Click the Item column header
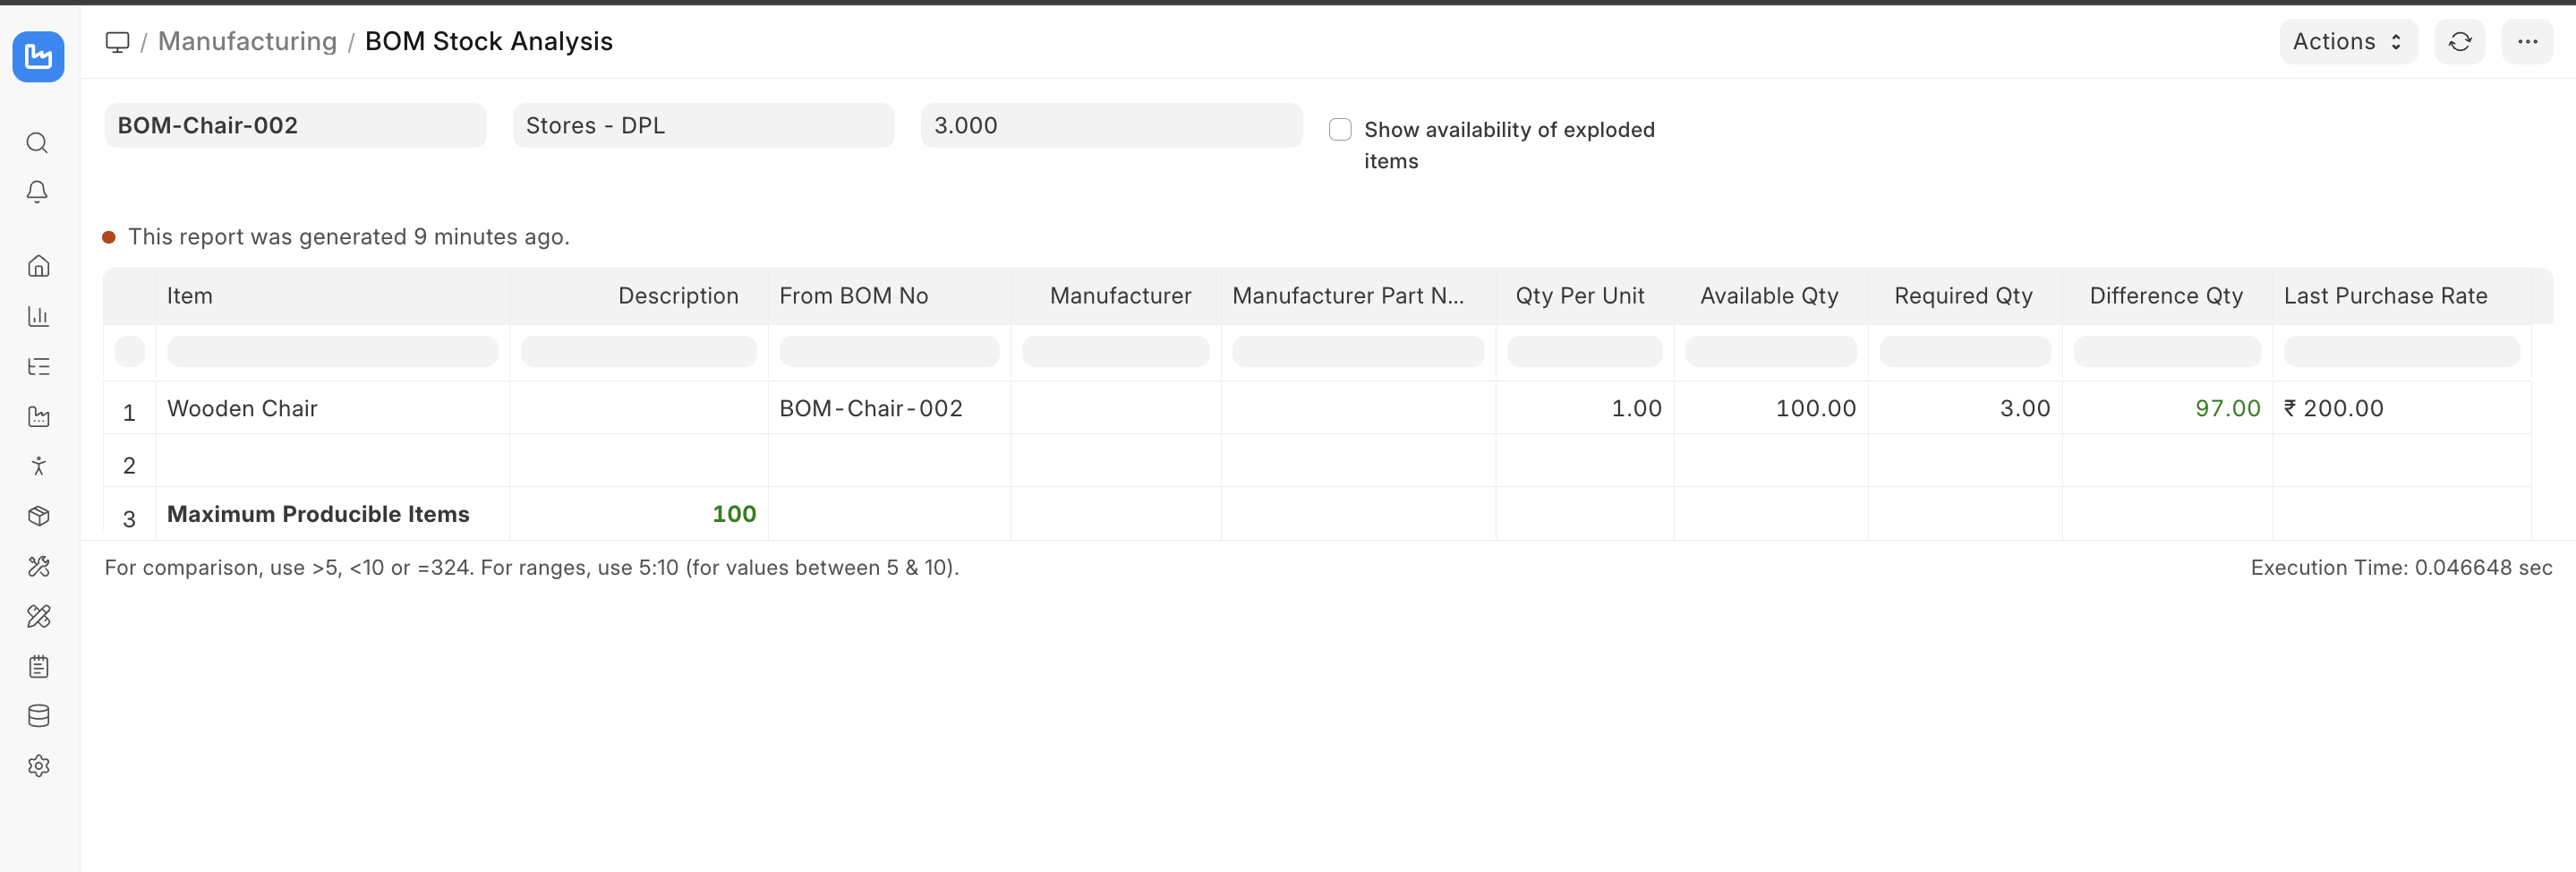The image size is (2576, 872). (190, 296)
